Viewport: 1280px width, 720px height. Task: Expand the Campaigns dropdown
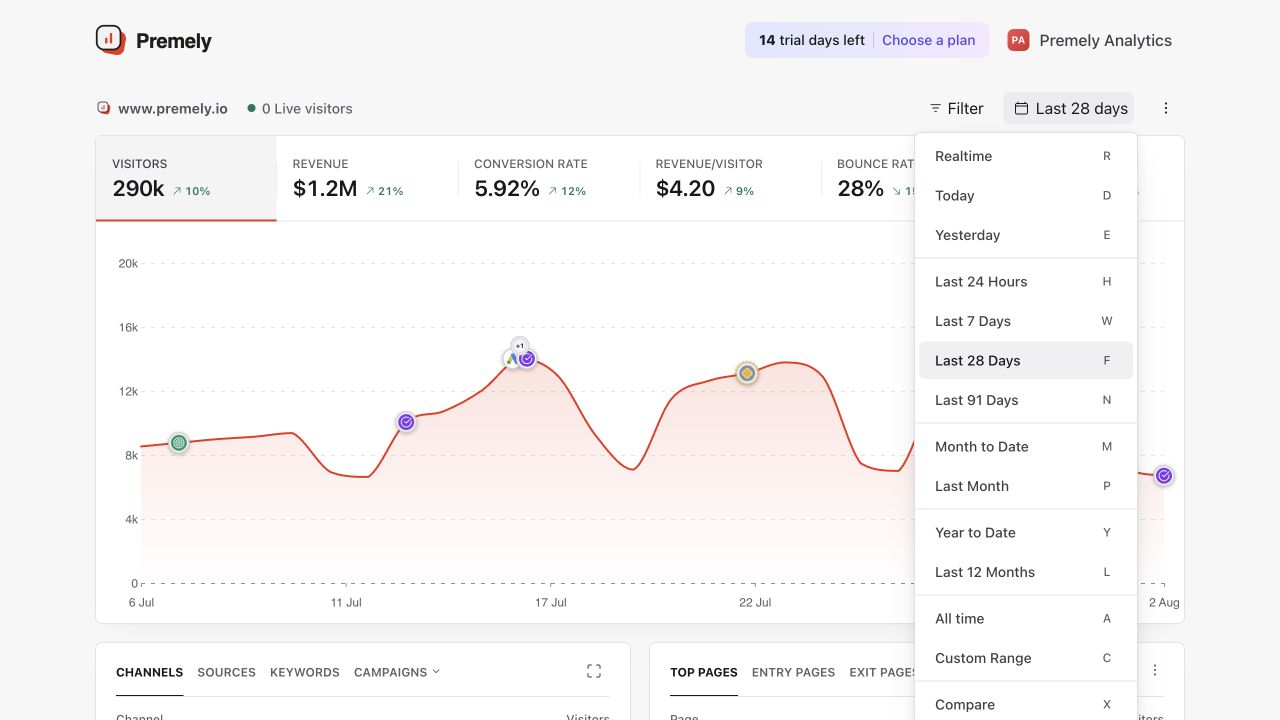(397, 672)
